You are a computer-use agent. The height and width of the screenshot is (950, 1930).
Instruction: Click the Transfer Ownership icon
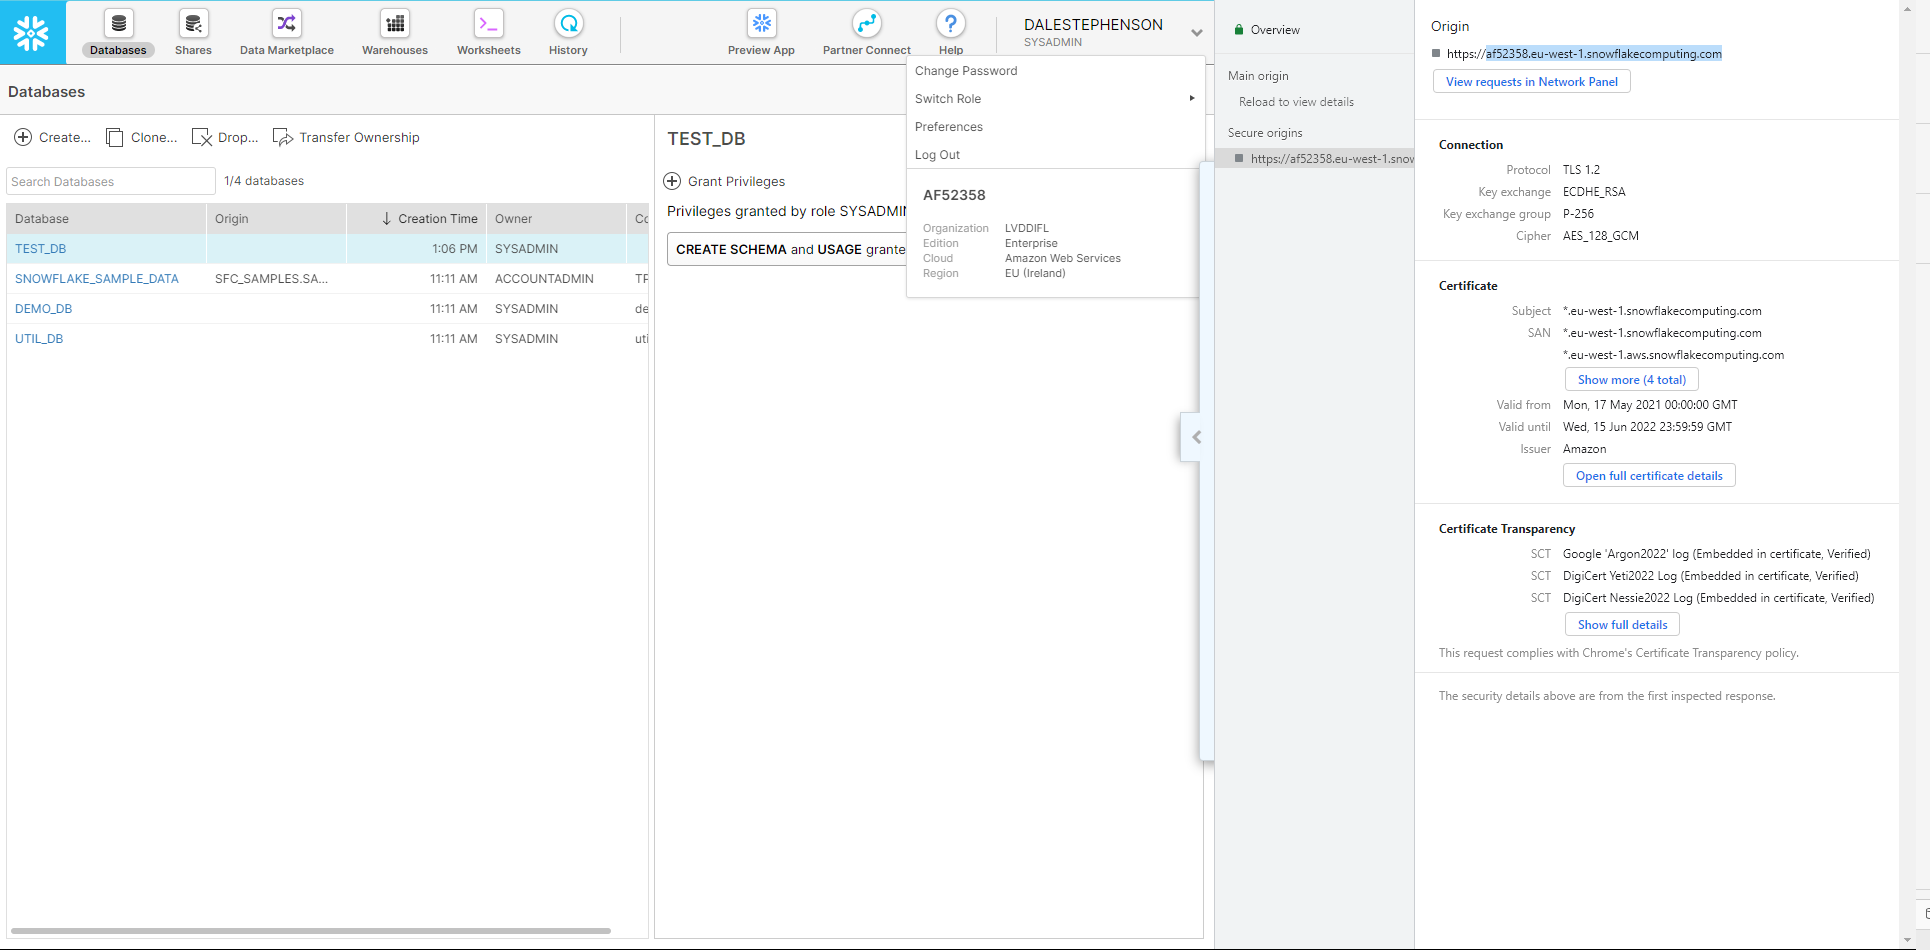[x=283, y=137]
